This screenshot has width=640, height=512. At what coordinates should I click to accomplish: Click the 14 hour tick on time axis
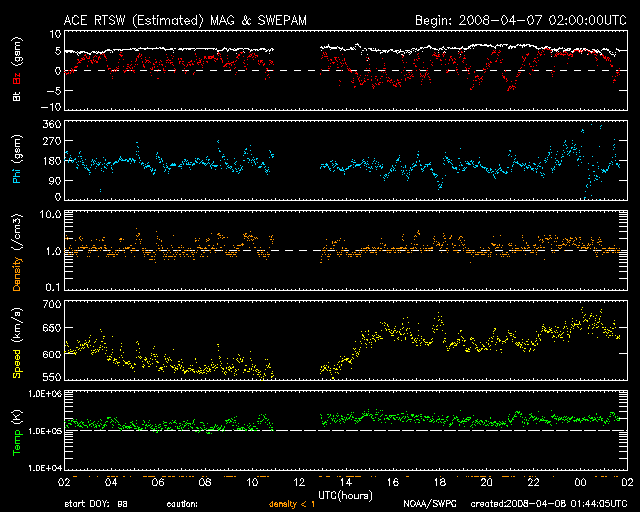[344, 482]
